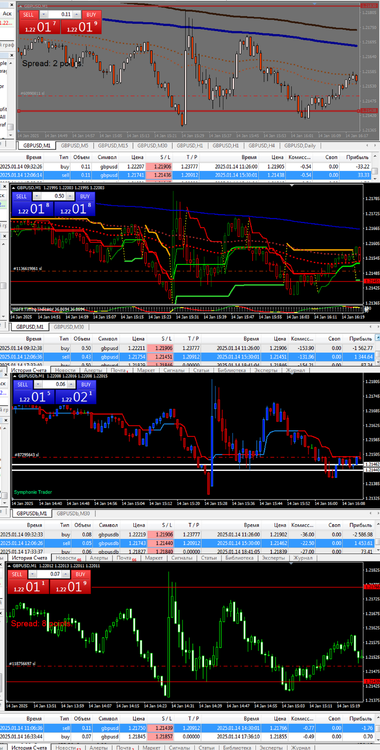Select the GBPUSDb,M1 chart tab
This screenshot has width=380, height=750.
point(32,513)
